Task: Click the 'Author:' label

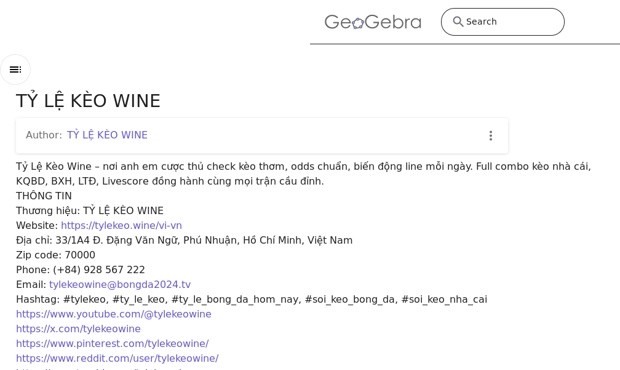Action: pyautogui.click(x=44, y=135)
